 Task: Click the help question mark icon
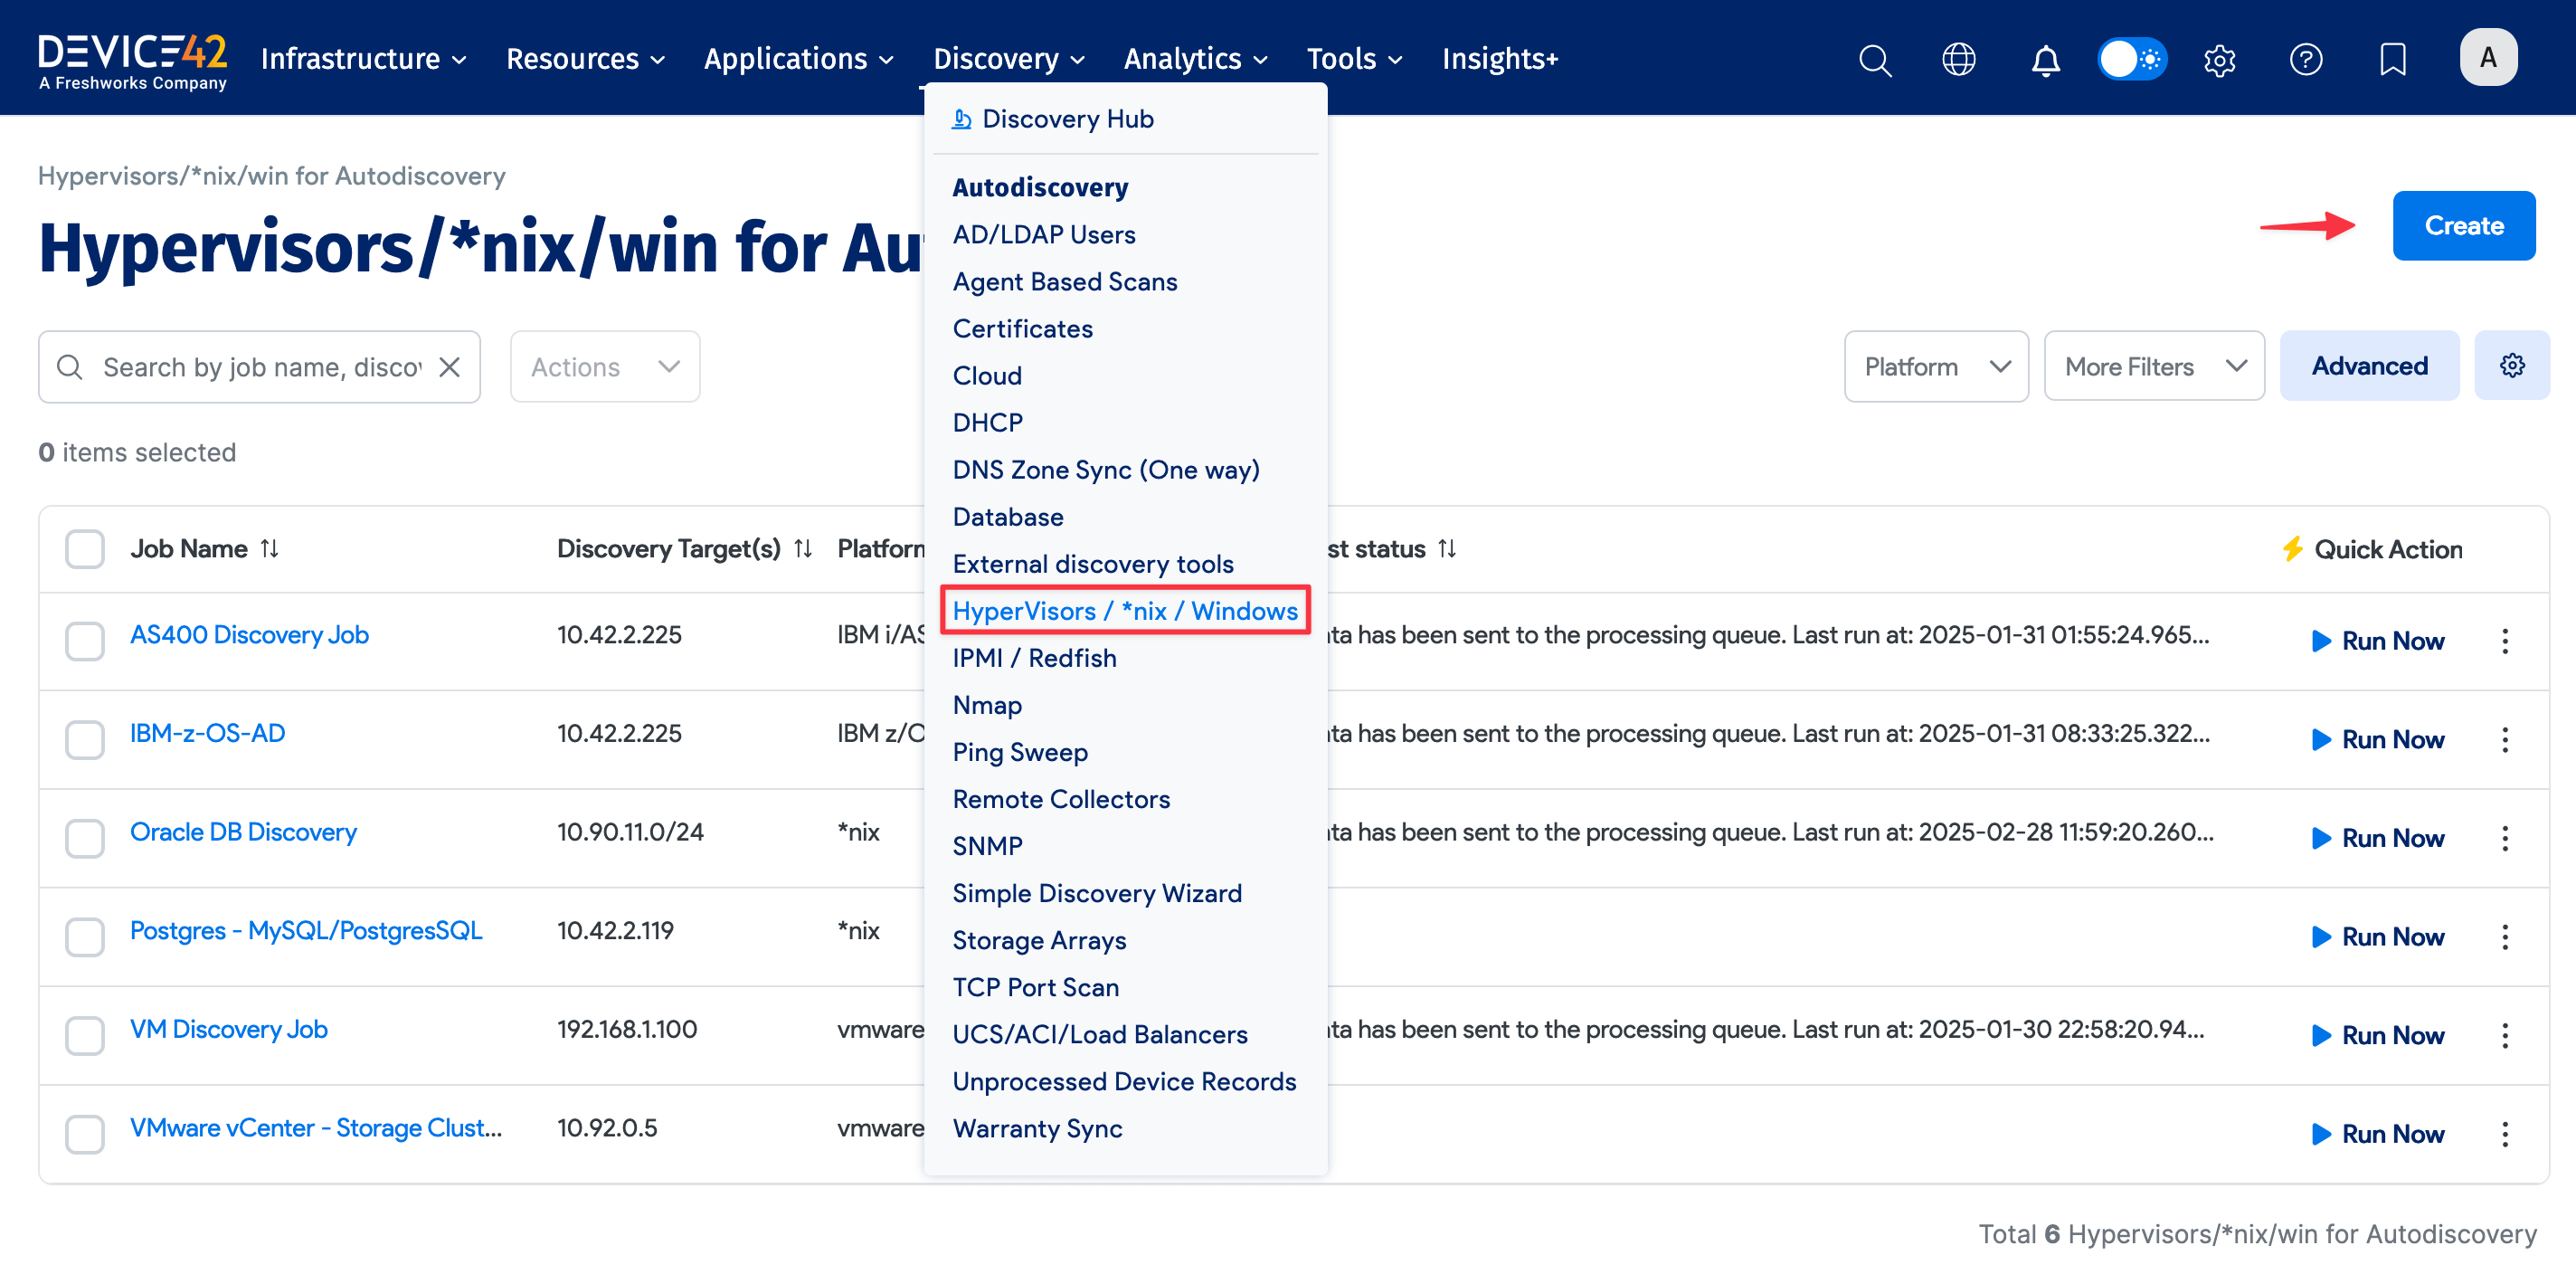tap(2305, 59)
